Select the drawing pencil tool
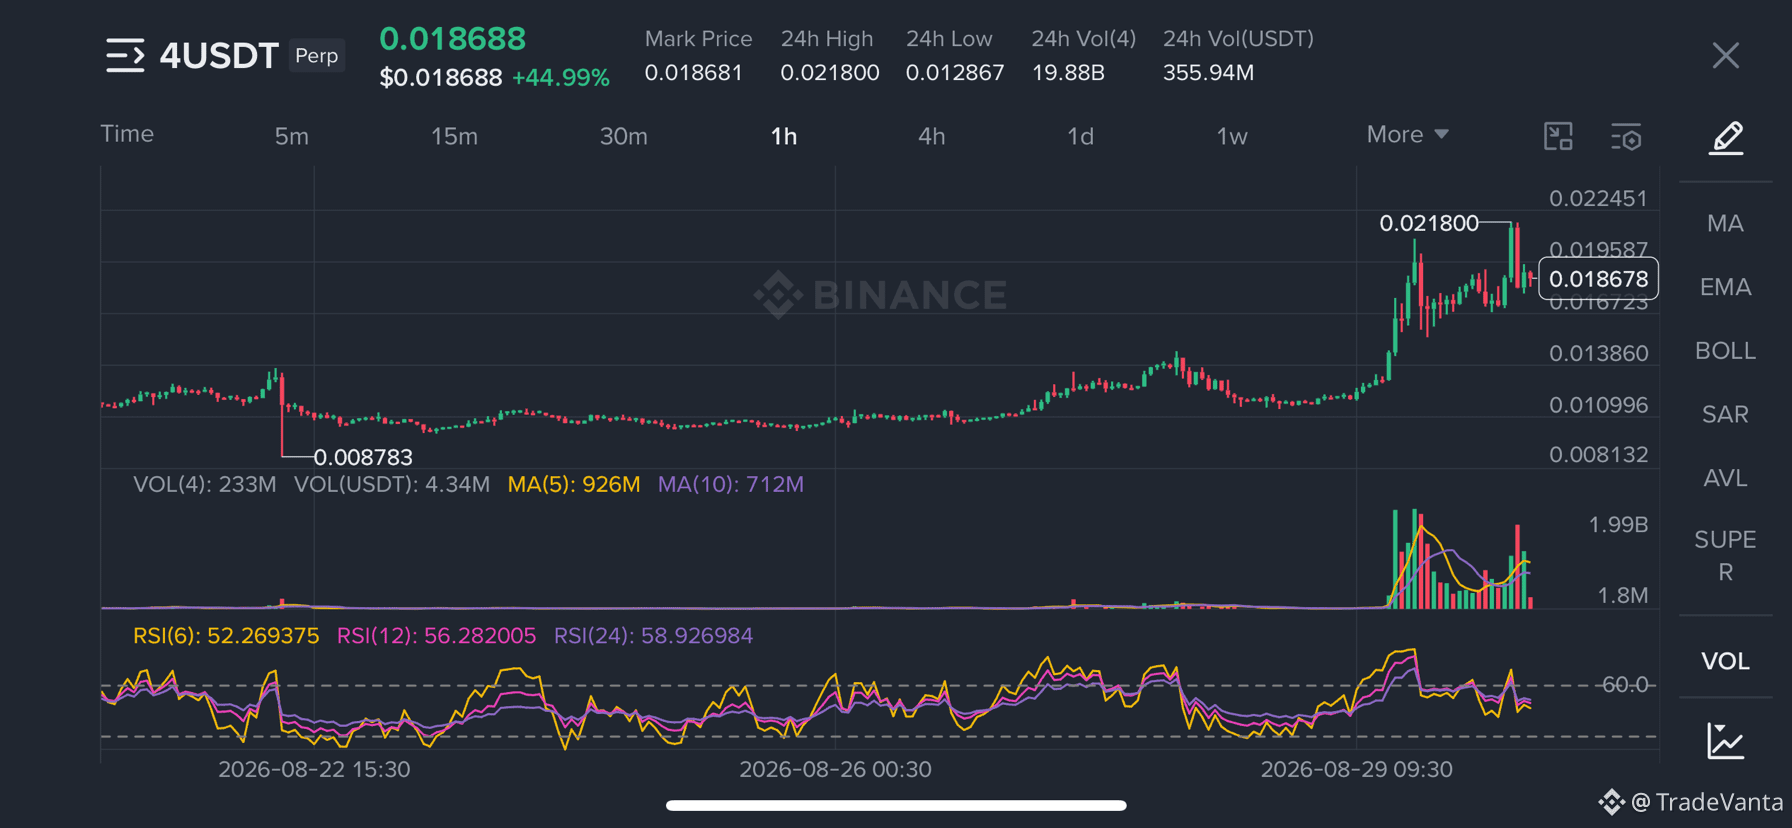Image resolution: width=1792 pixels, height=828 pixels. point(1725,138)
